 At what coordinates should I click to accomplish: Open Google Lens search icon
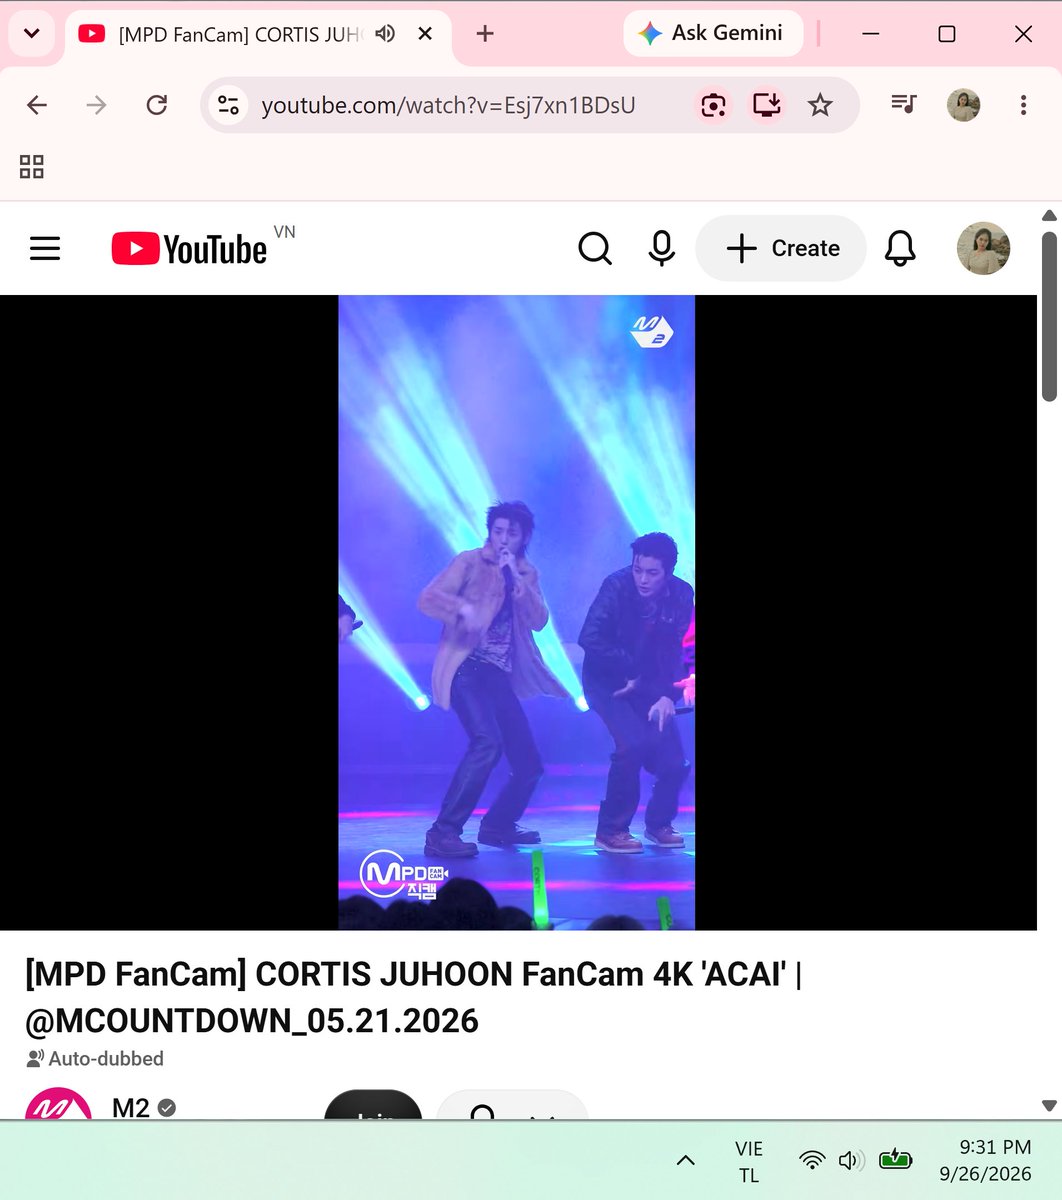pyautogui.click(x=713, y=105)
